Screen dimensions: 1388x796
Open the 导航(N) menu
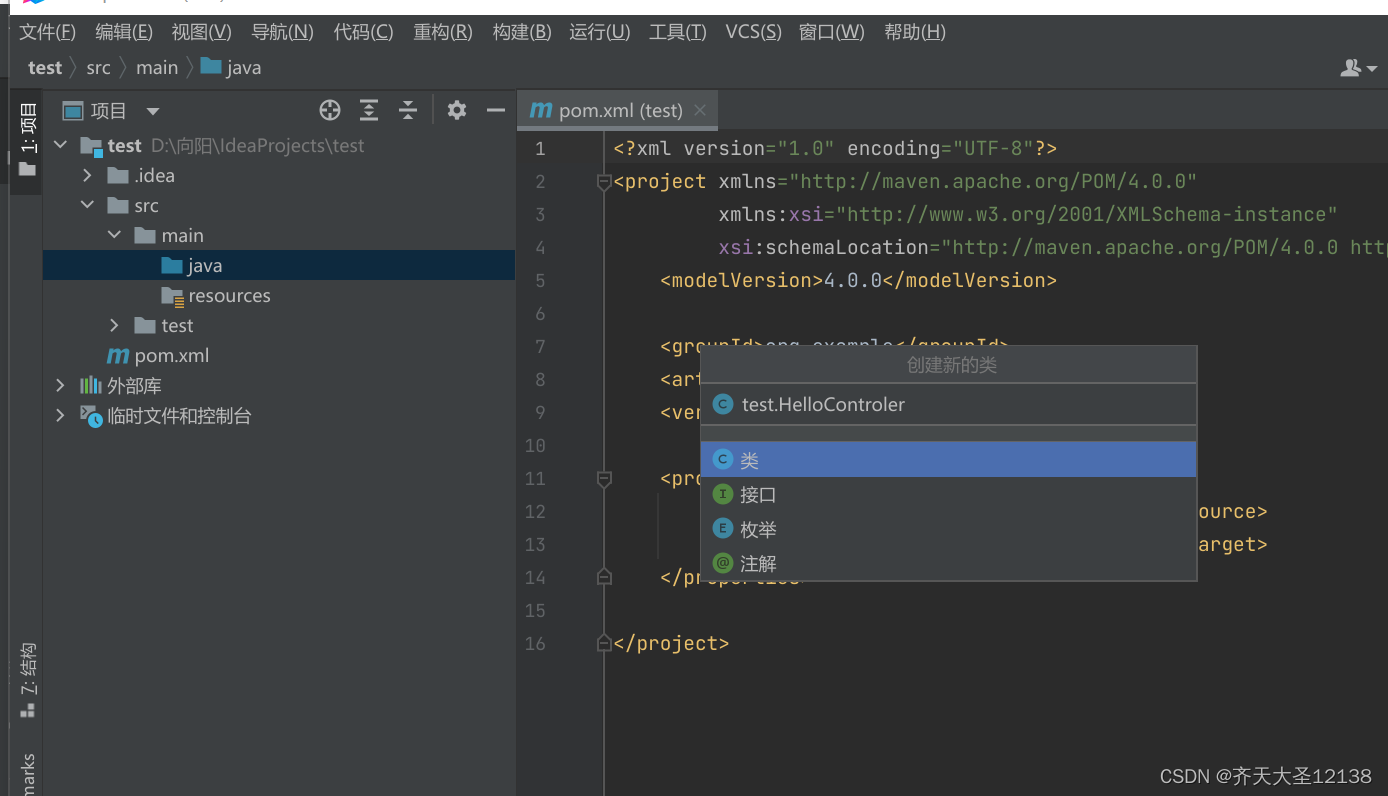(282, 32)
